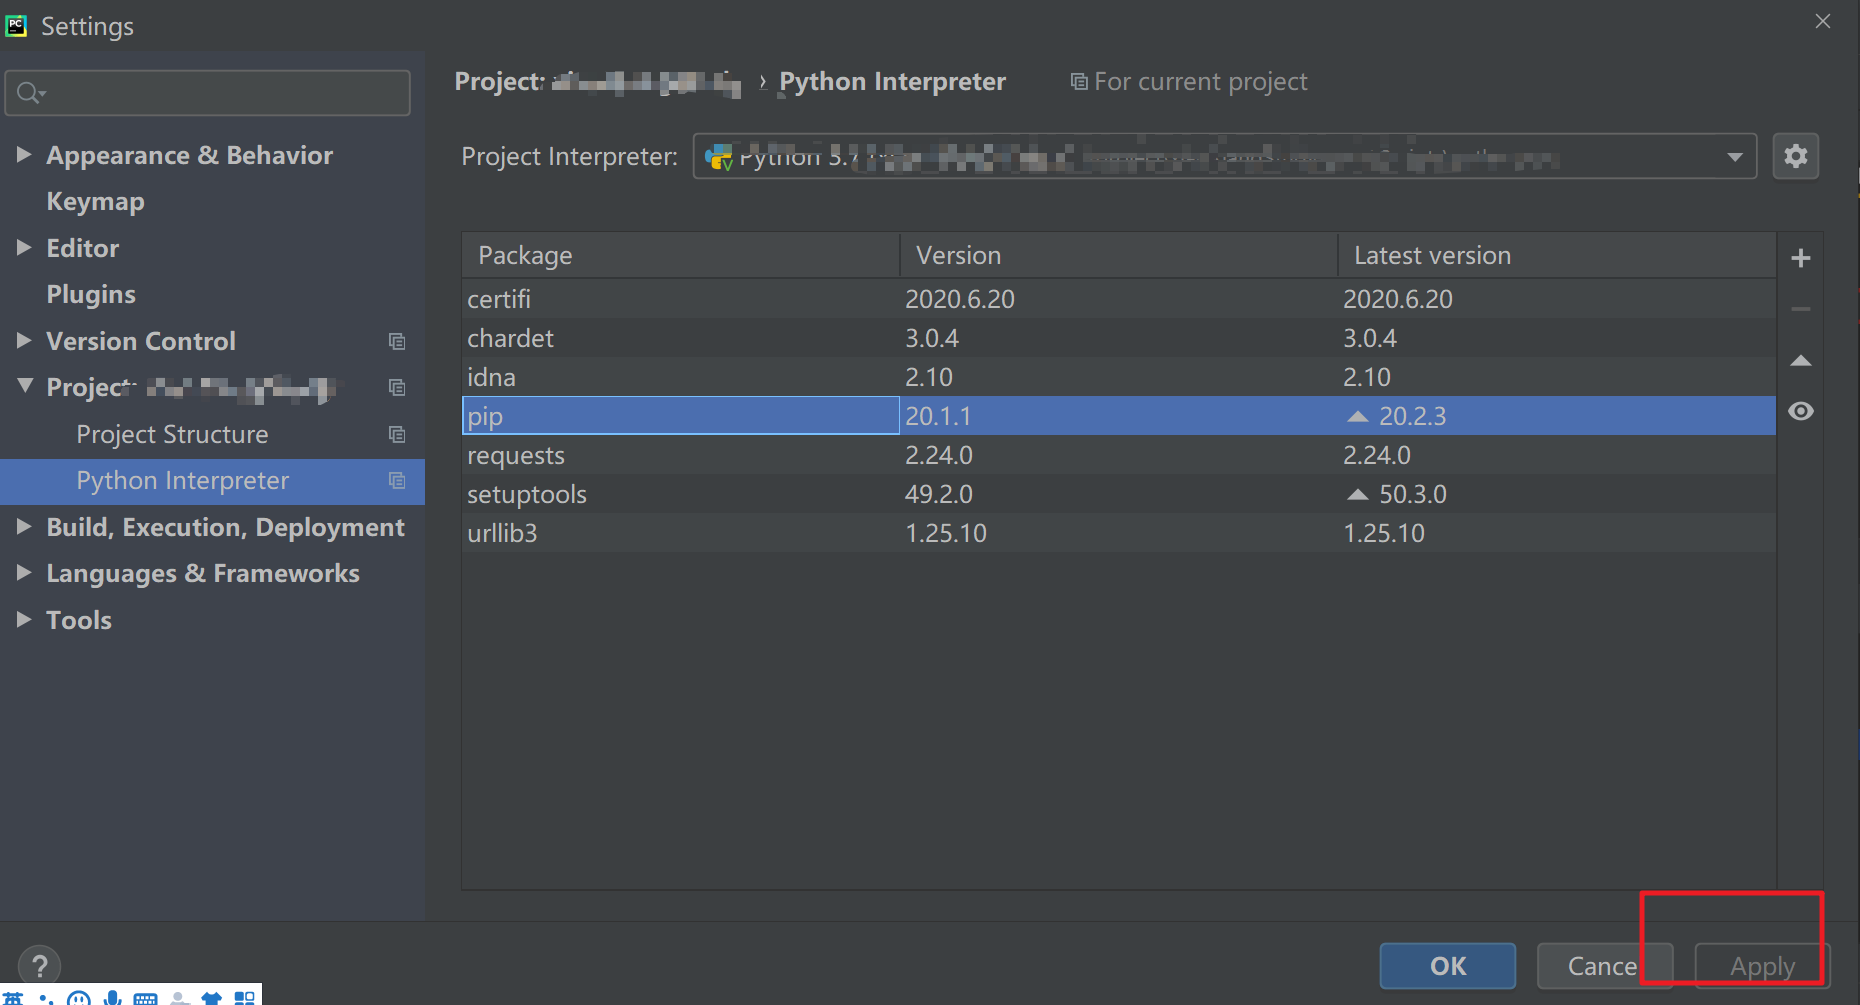The height and width of the screenshot is (1005, 1860).
Task: Click the help question mark button
Action: tap(40, 966)
